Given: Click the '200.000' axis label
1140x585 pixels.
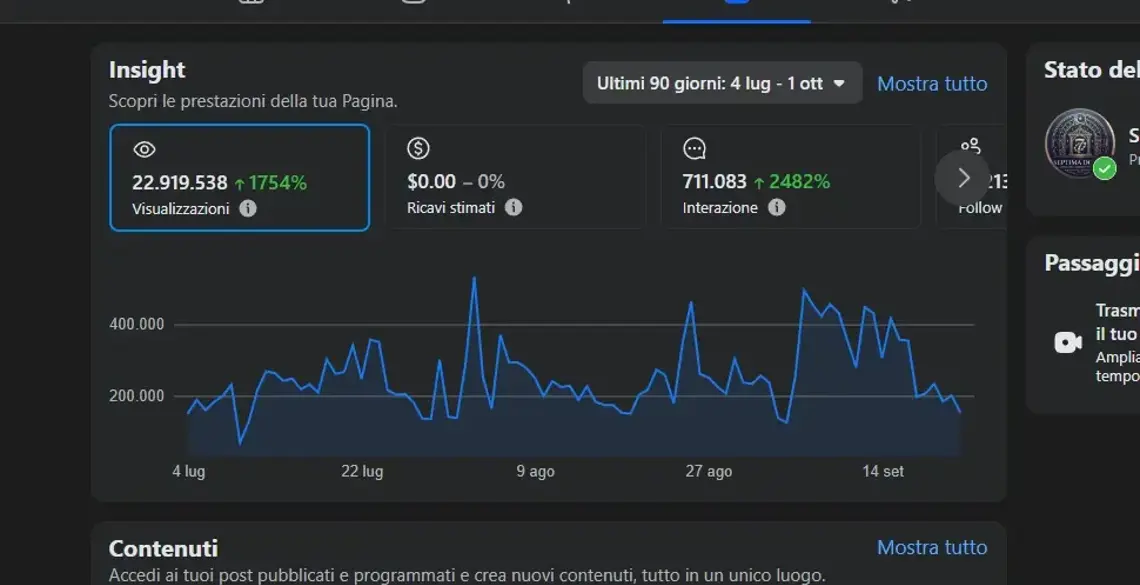Looking at the screenshot, I should pos(137,397).
